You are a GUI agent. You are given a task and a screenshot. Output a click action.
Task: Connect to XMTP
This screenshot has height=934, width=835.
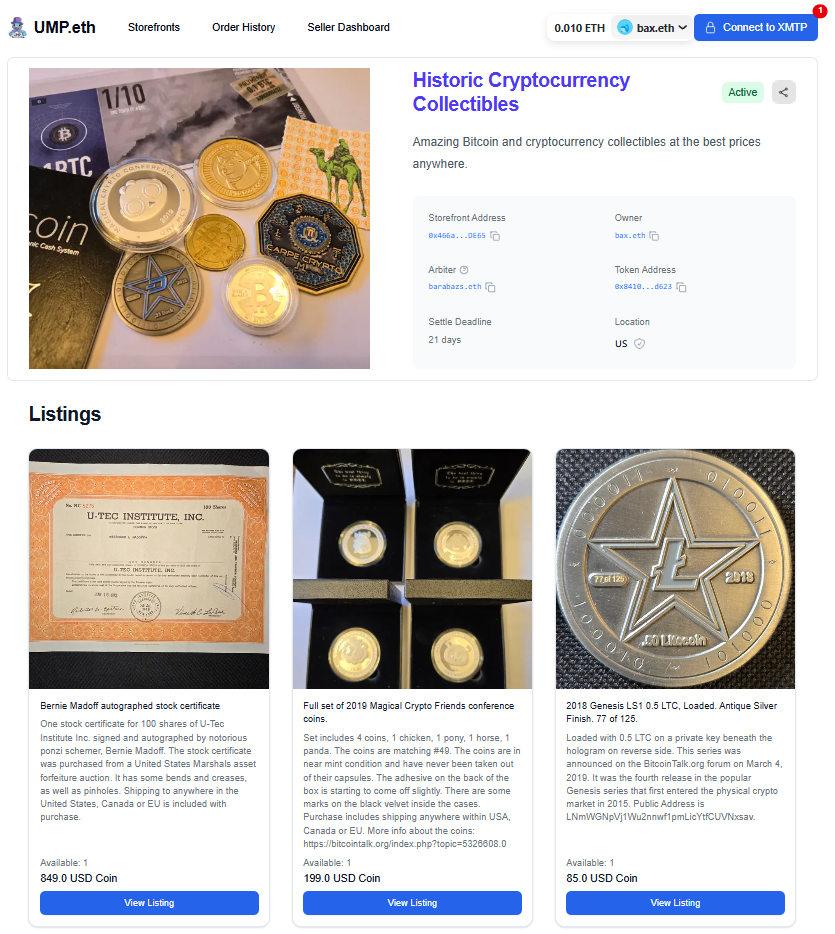[x=756, y=27]
